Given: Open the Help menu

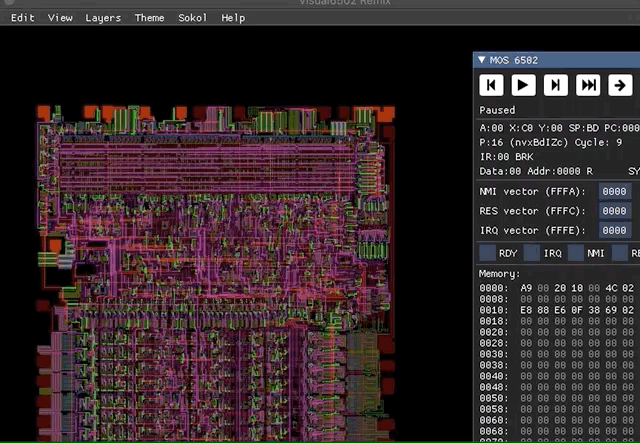Looking at the screenshot, I should click(x=233, y=18).
